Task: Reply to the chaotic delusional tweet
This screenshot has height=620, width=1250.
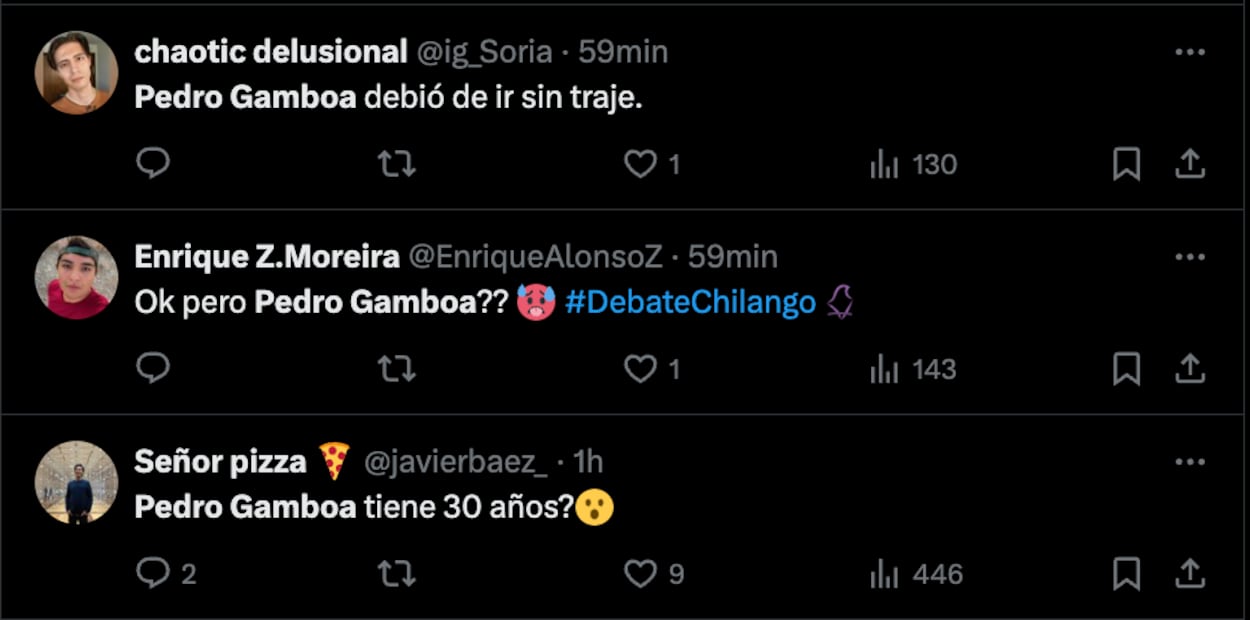Action: pos(153,163)
